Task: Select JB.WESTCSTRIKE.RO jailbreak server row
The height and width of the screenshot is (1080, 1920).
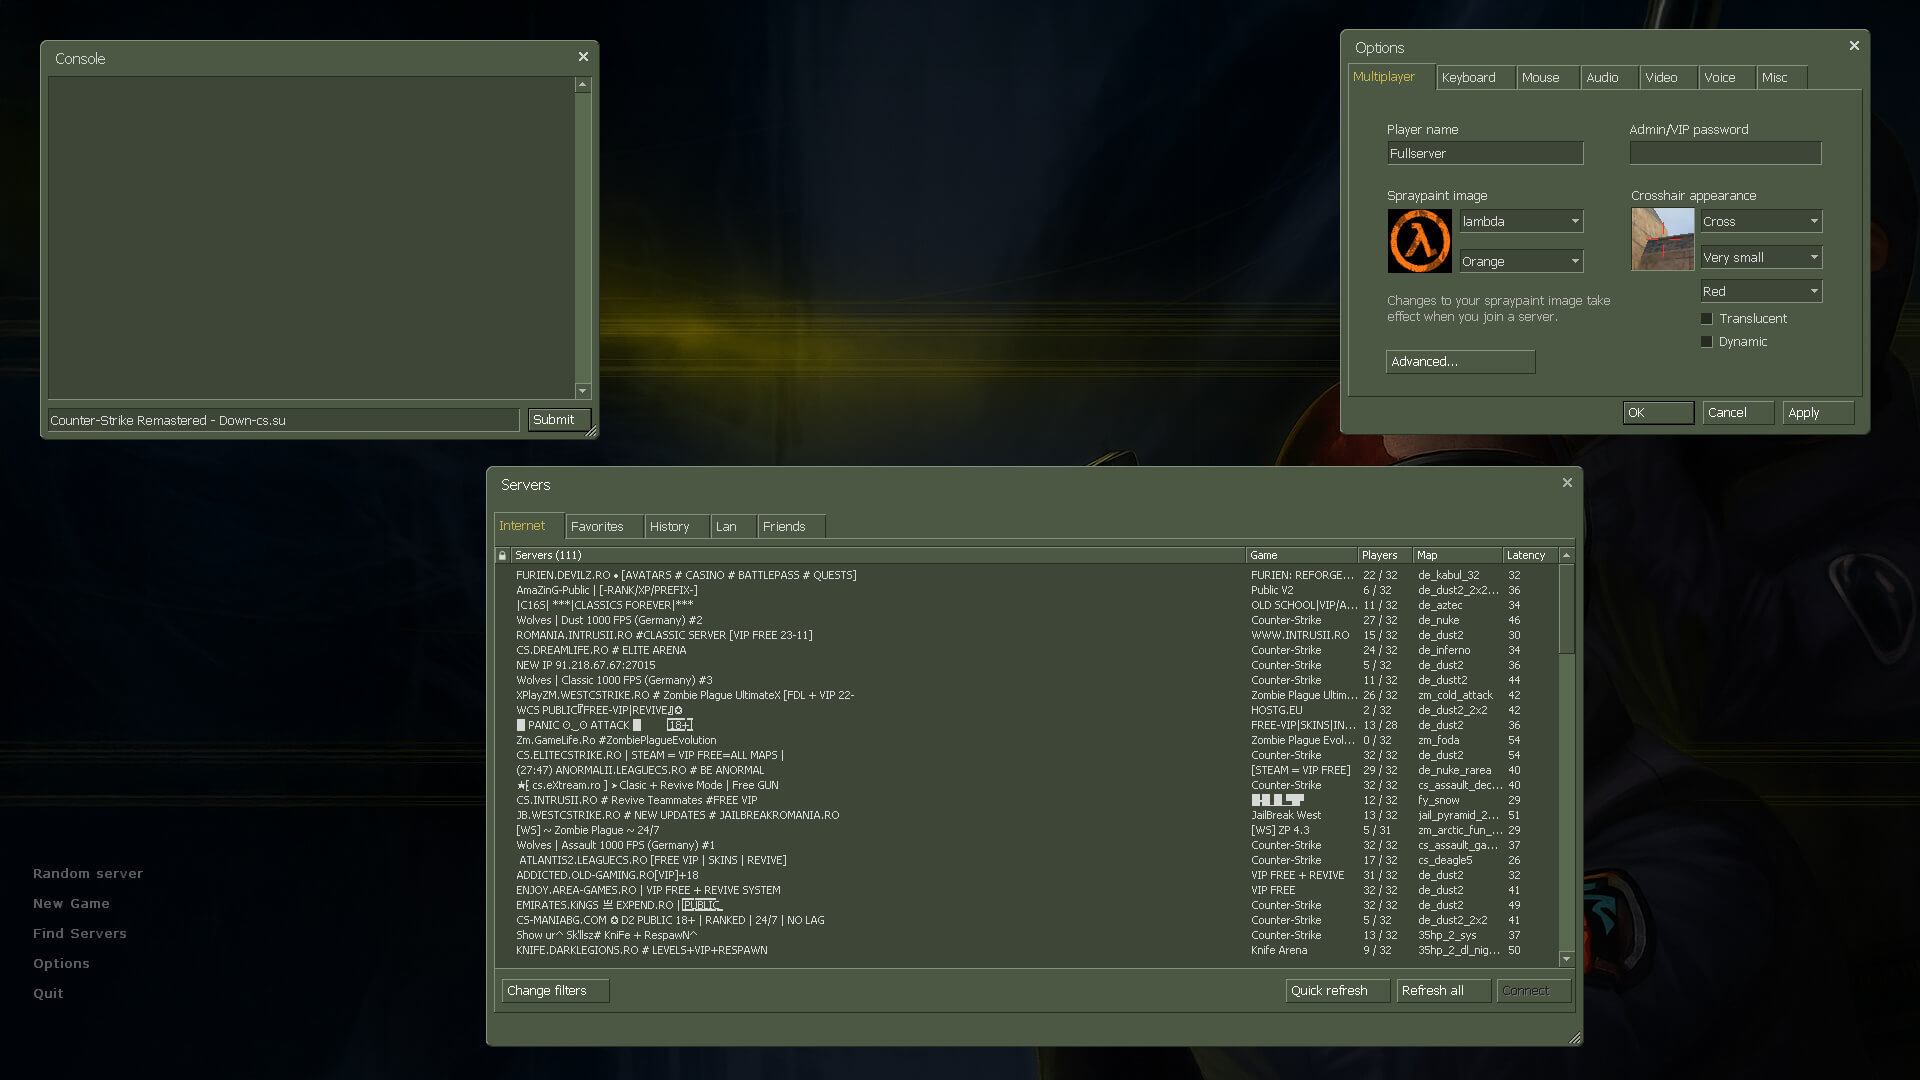Action: coord(1026,815)
